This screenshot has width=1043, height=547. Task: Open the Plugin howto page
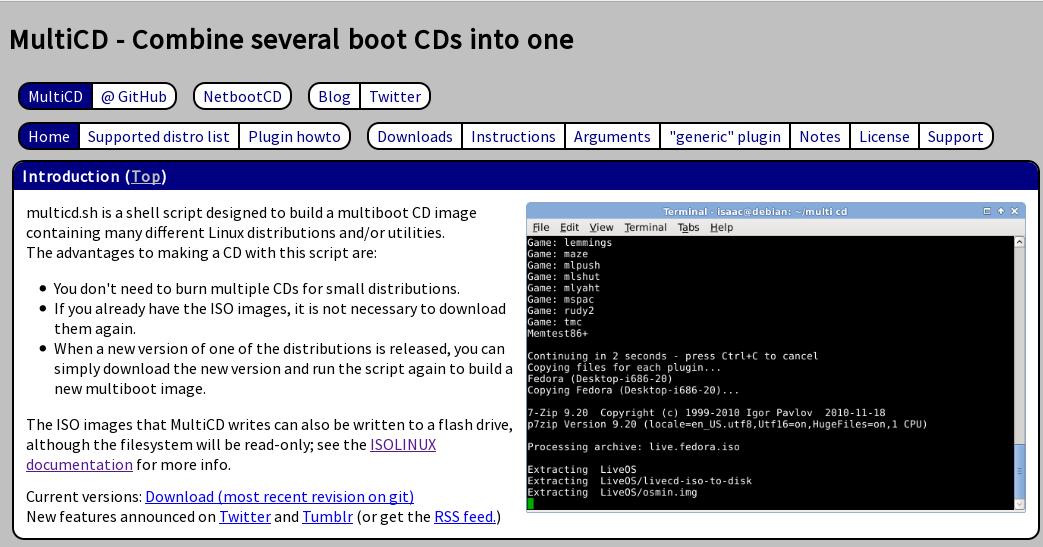pos(295,136)
